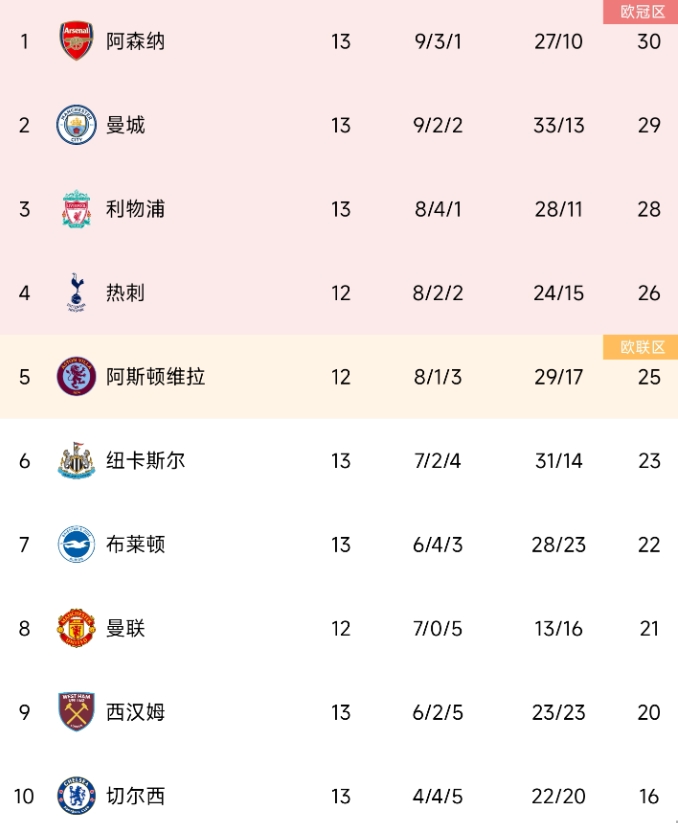Open the Manchester City badge
Screen dimensions: 678x823
point(77,125)
